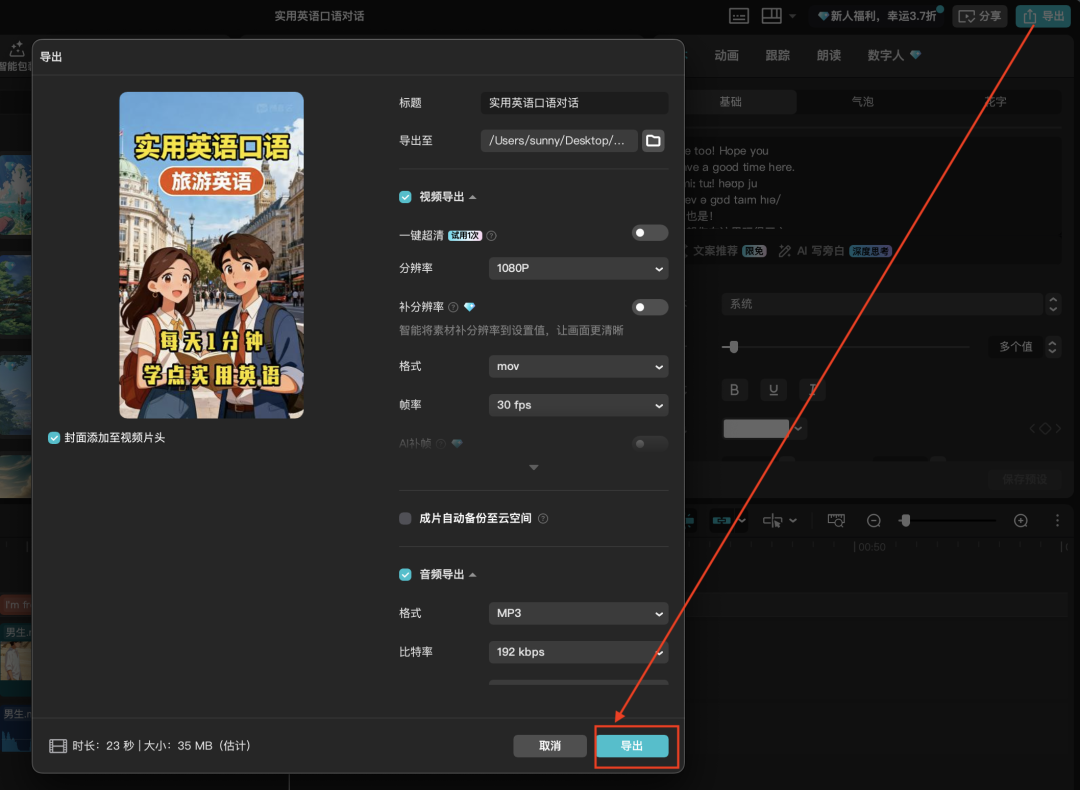This screenshot has width=1080, height=790.
Task: Apply underline formatting with the U icon
Action: click(774, 389)
